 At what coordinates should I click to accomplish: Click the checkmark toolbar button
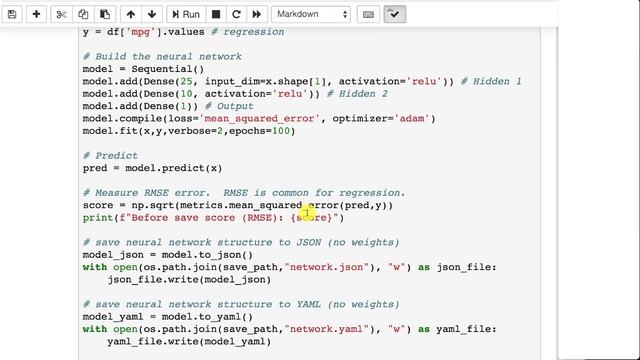[394, 14]
